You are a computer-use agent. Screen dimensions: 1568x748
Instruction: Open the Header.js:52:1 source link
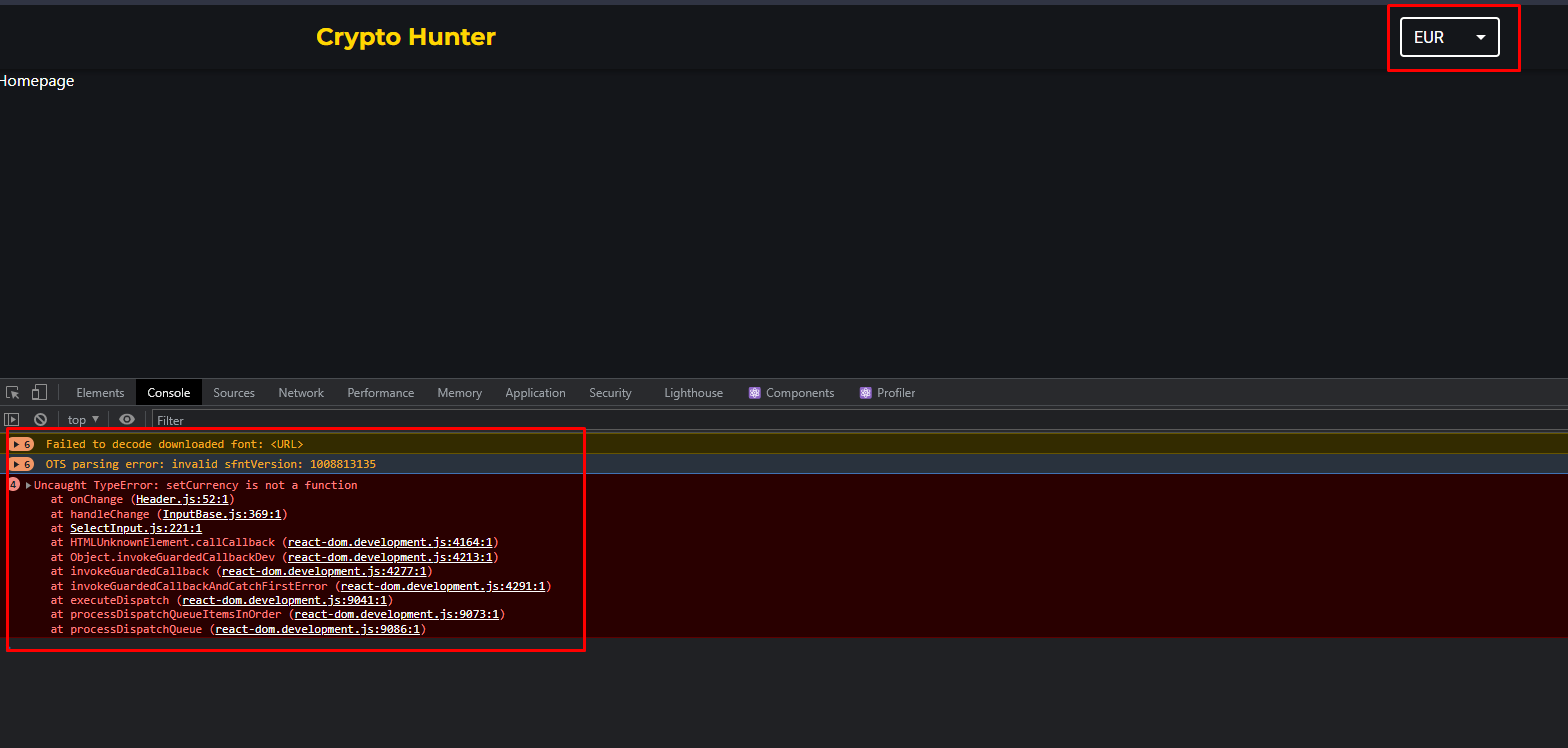[x=183, y=499]
